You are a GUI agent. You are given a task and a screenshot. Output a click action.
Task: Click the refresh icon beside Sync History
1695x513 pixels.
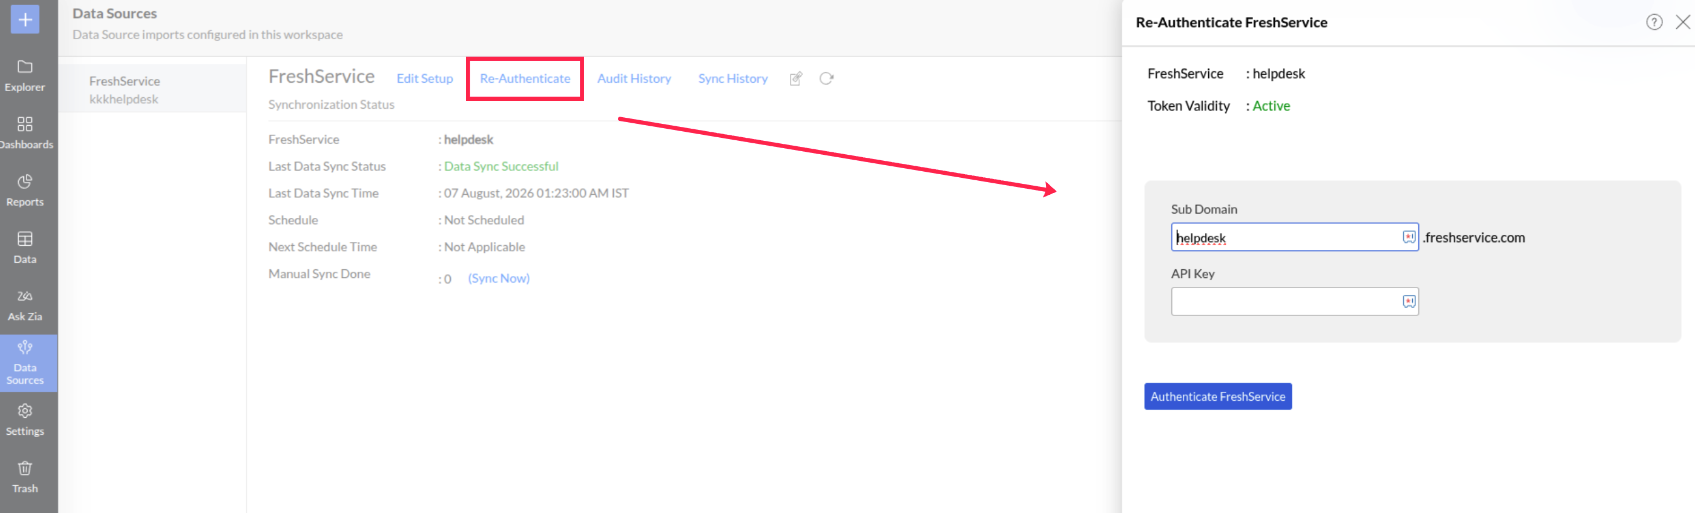pyautogui.click(x=826, y=79)
